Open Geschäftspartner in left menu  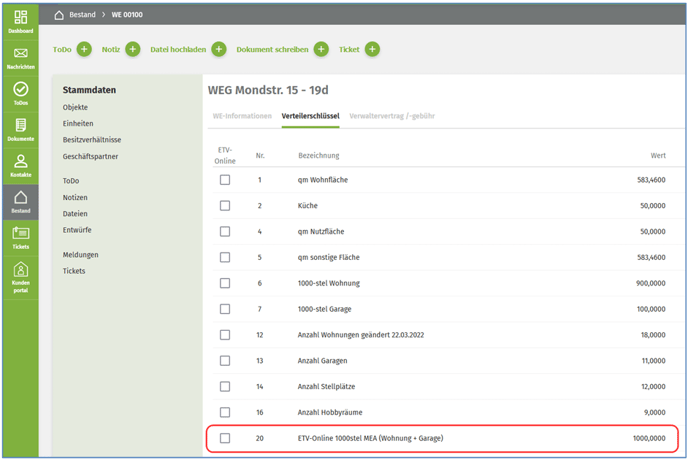(90, 156)
